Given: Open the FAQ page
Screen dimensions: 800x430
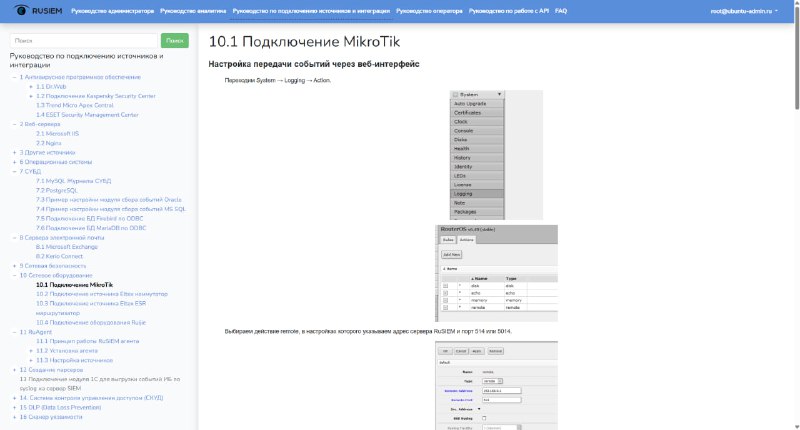Looking at the screenshot, I should pos(561,11).
